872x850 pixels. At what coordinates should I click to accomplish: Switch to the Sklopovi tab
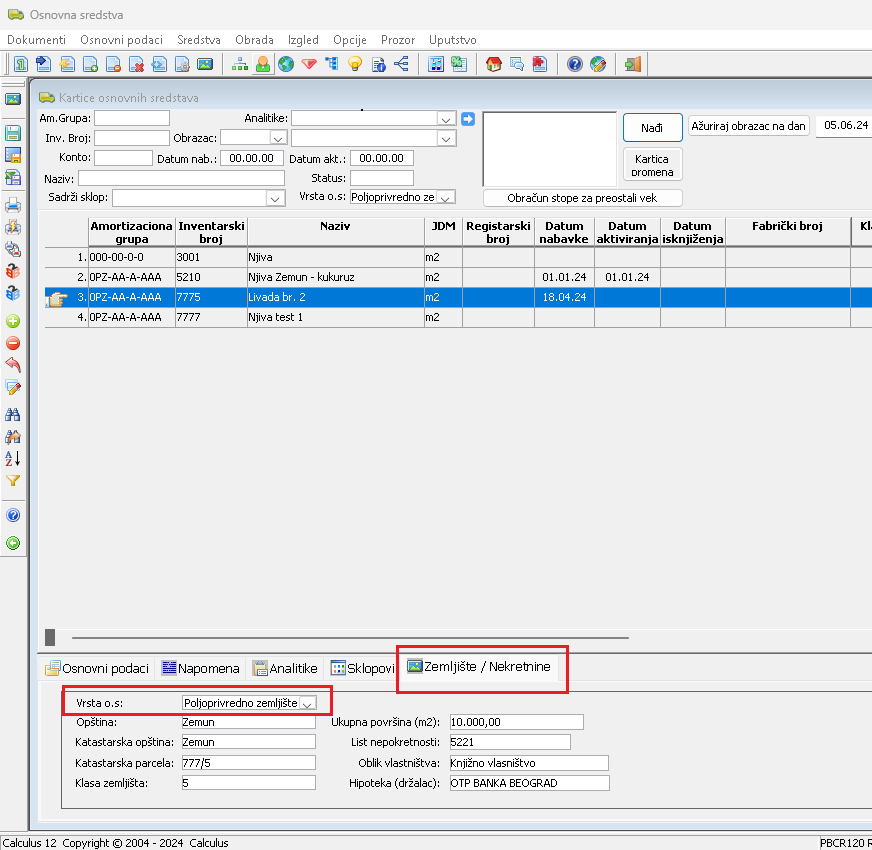pyautogui.click(x=362, y=668)
